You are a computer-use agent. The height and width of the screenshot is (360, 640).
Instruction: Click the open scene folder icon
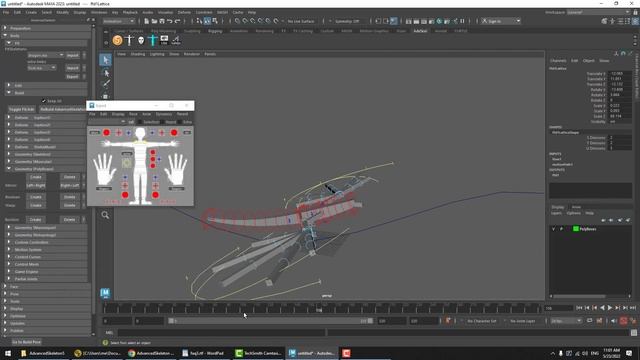coord(154,21)
